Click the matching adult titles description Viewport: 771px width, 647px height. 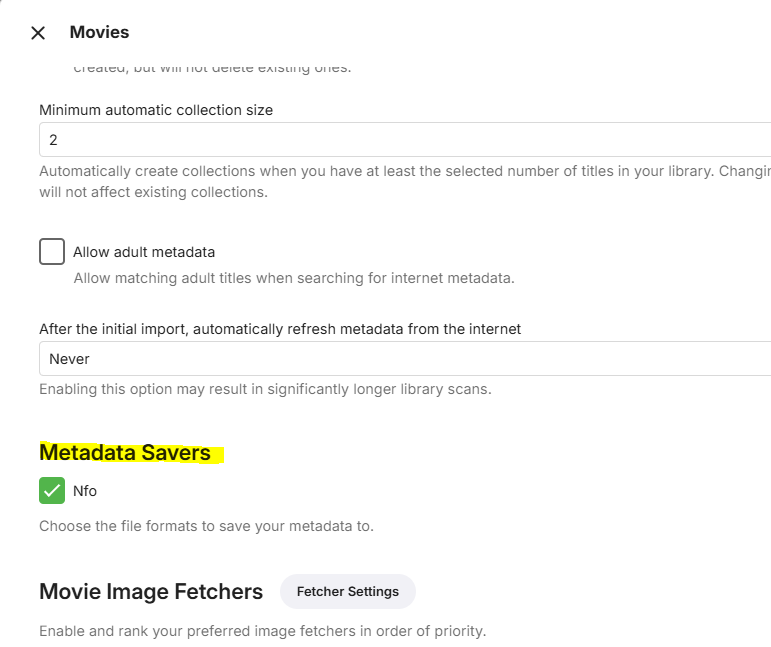(294, 278)
